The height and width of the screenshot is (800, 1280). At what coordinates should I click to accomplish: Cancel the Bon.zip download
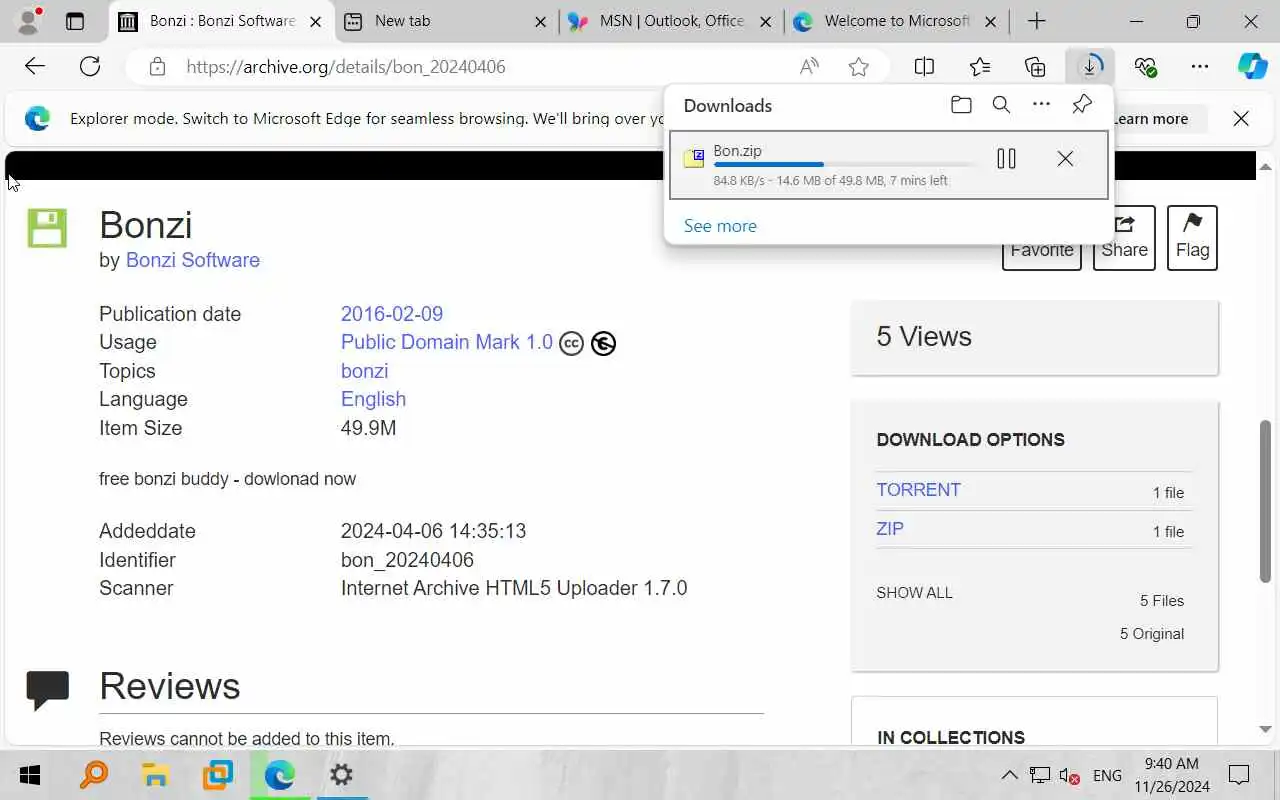(1065, 159)
